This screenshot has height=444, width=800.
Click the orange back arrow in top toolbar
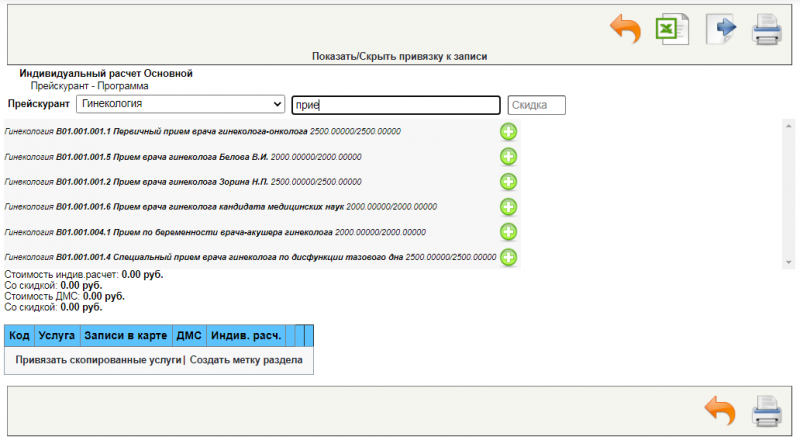[x=625, y=29]
